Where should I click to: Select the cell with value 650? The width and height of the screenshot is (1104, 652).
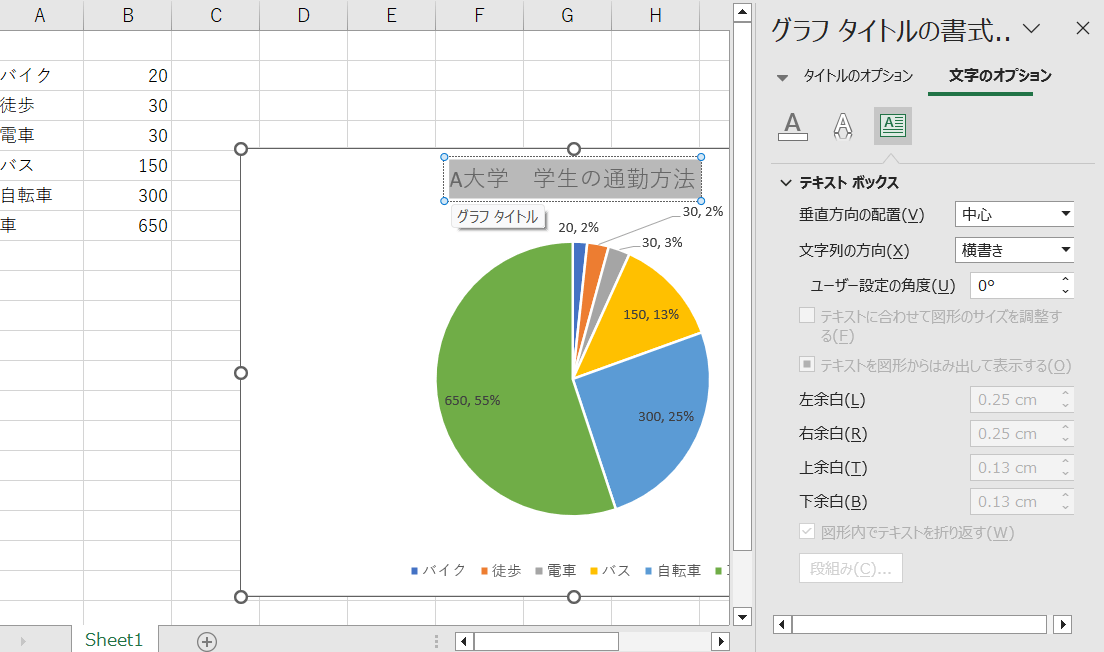(127, 225)
